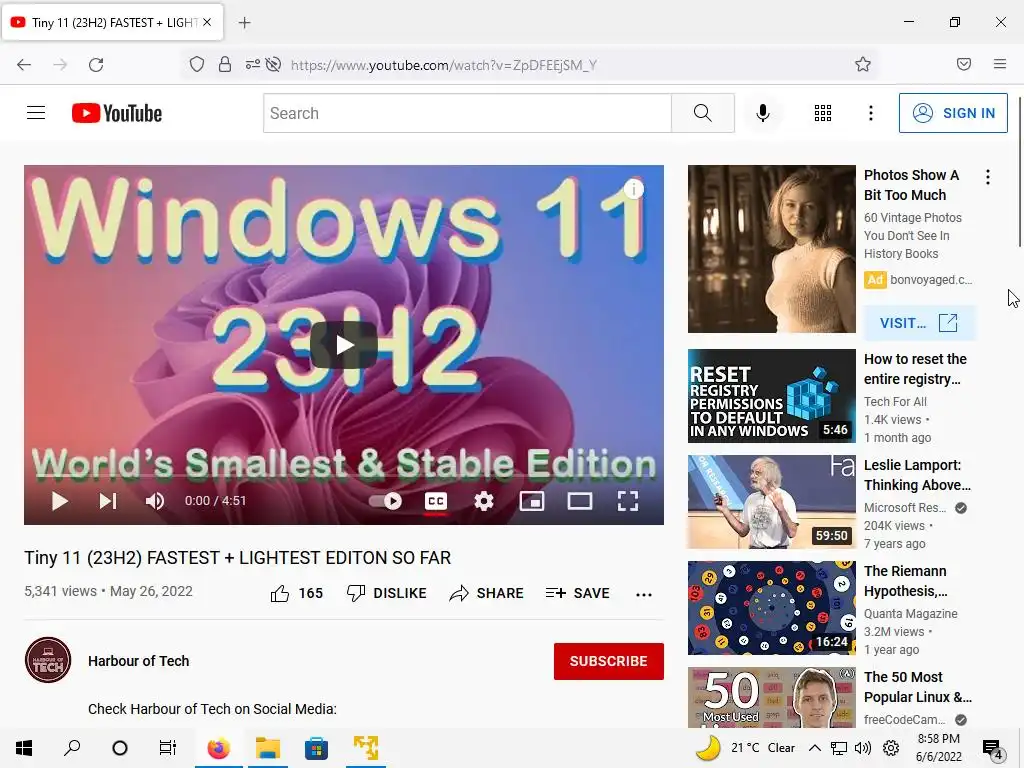Viewport: 1024px width, 768px height.
Task: Open The Riemann Hypothesis video thumbnail
Action: pyautogui.click(x=772, y=607)
